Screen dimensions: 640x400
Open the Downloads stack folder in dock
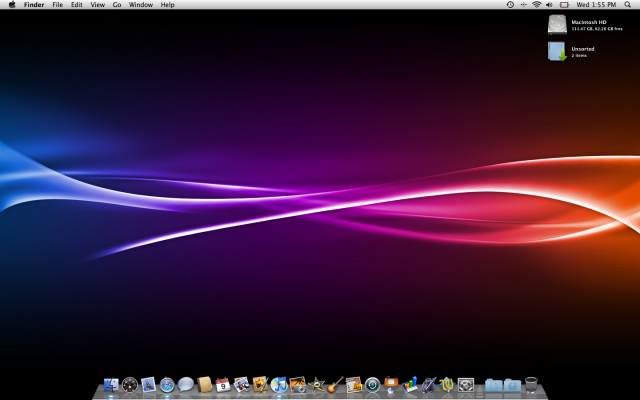coord(512,385)
